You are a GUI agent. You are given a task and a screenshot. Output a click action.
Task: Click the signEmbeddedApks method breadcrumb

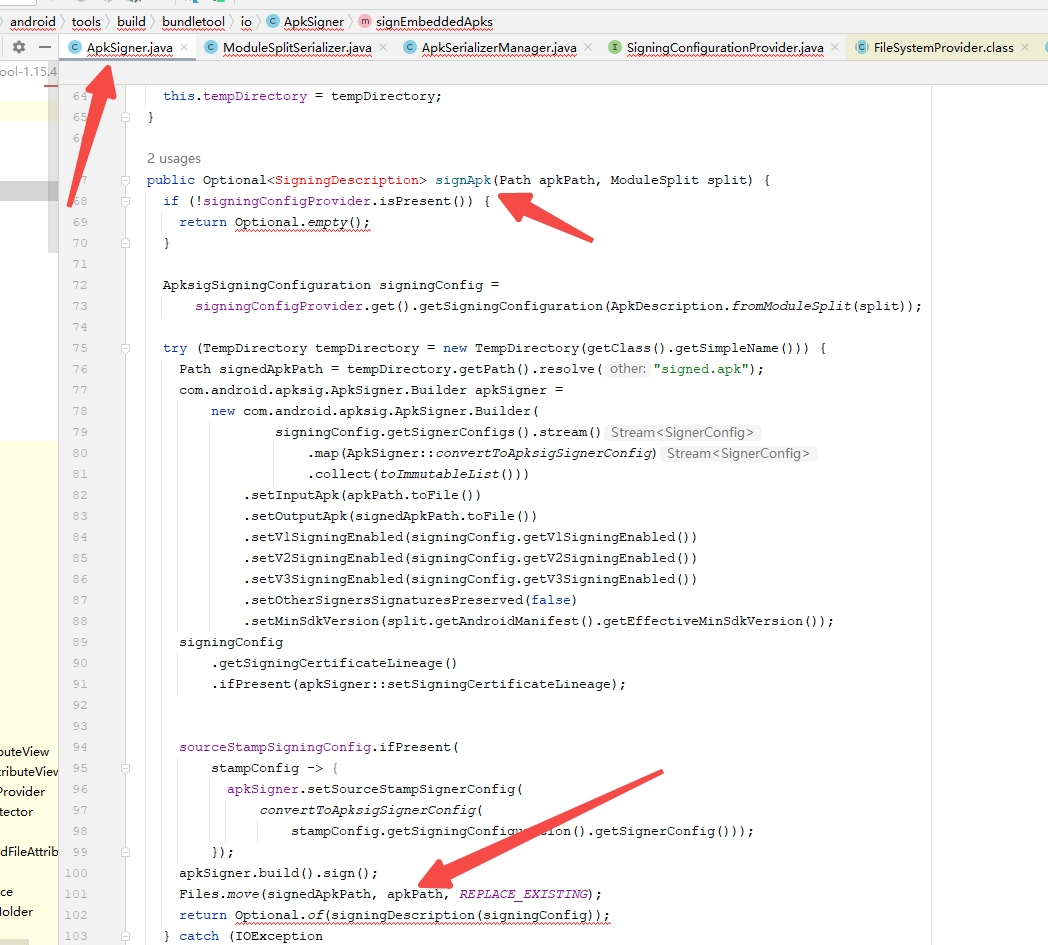[x=426, y=22]
